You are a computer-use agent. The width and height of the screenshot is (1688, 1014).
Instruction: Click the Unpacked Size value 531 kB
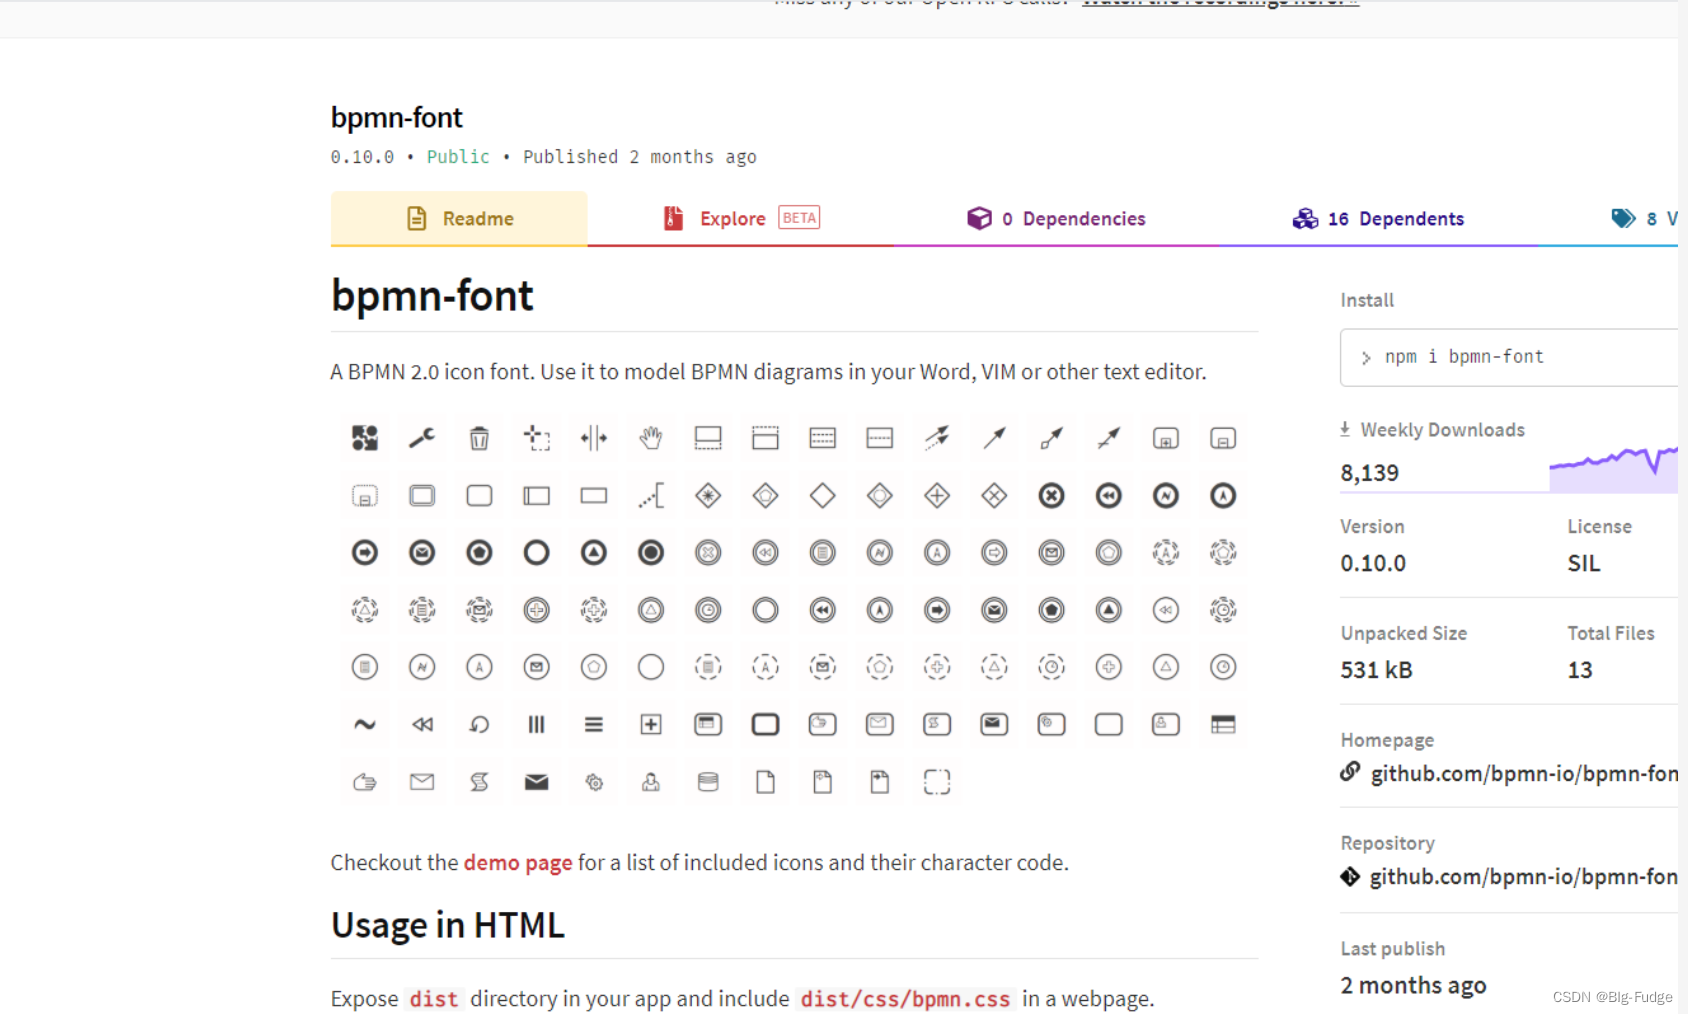[1376, 670]
